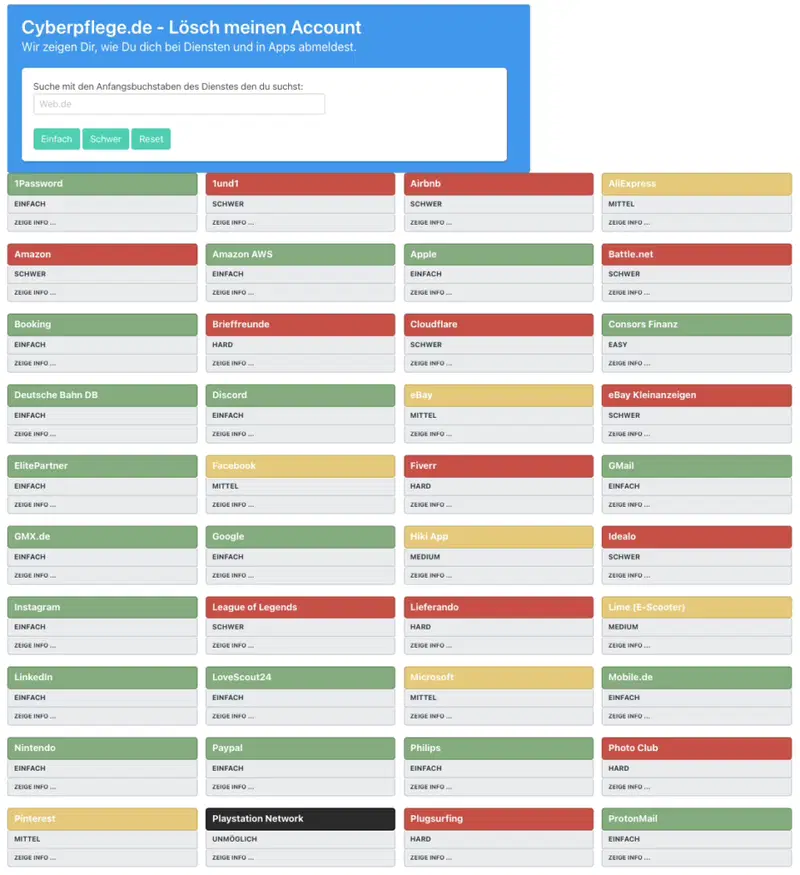Click MEDIUM label under Hiki App
This screenshot has width=800, height=875.
425,557
